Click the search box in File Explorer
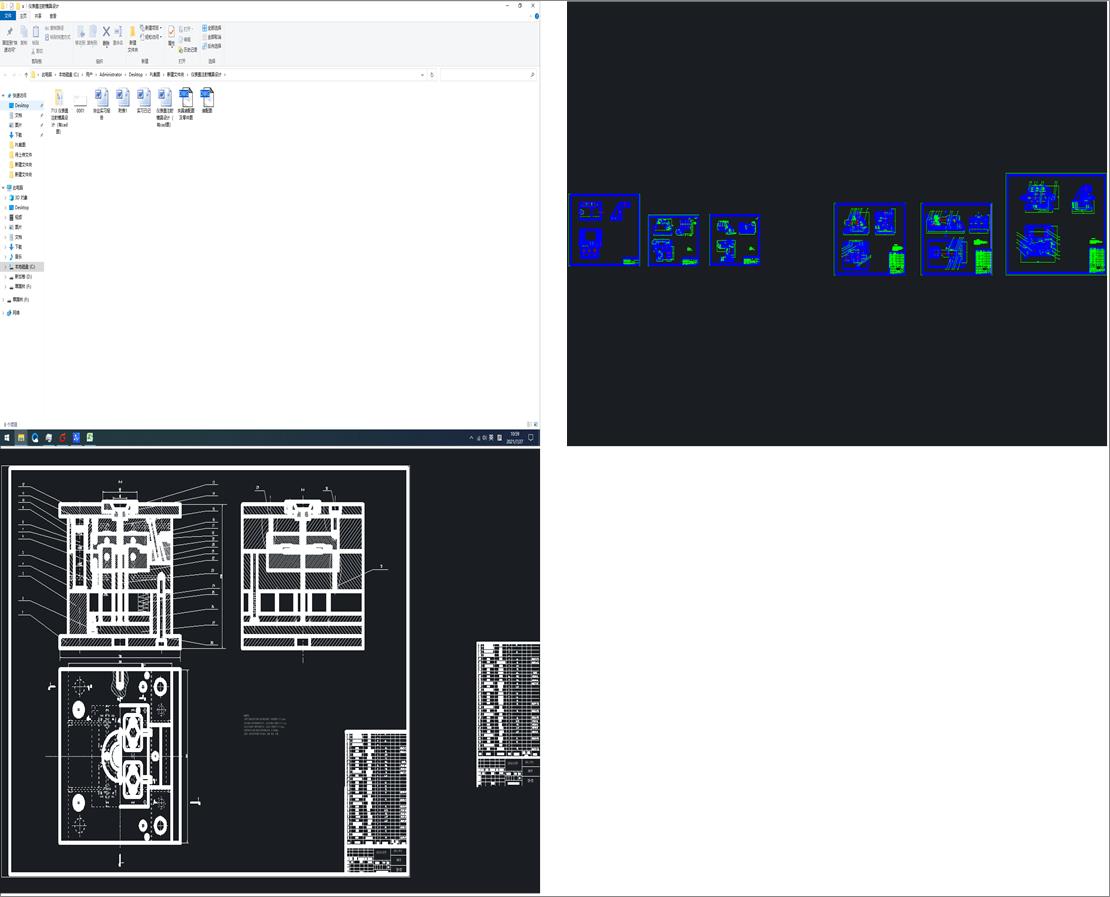The width and height of the screenshot is (1110, 897). (485, 75)
